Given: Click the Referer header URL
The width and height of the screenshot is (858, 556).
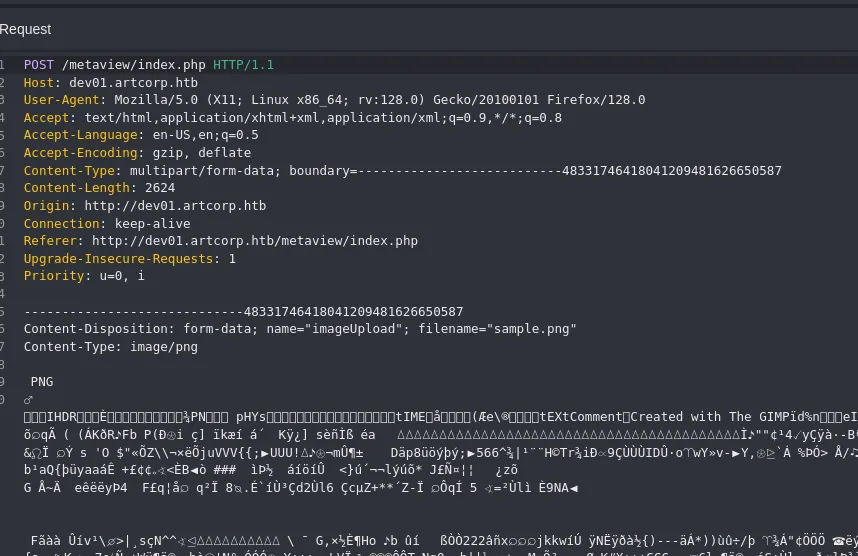Looking at the screenshot, I should (255, 241).
